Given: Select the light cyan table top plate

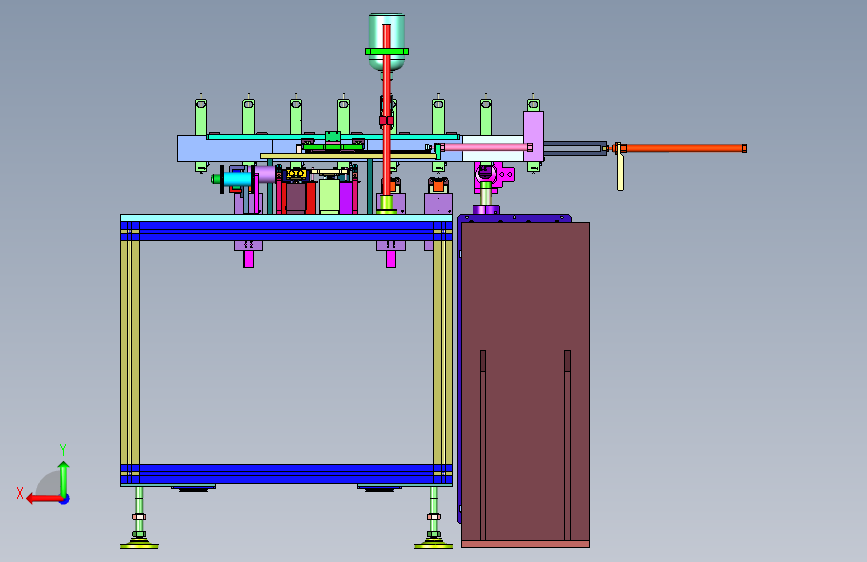Looking at the screenshot, I should (x=286, y=218).
